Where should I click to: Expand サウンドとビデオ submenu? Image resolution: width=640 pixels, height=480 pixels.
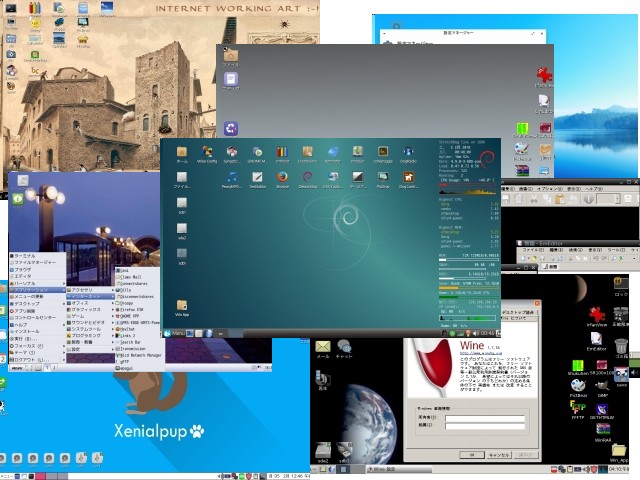coord(90,322)
